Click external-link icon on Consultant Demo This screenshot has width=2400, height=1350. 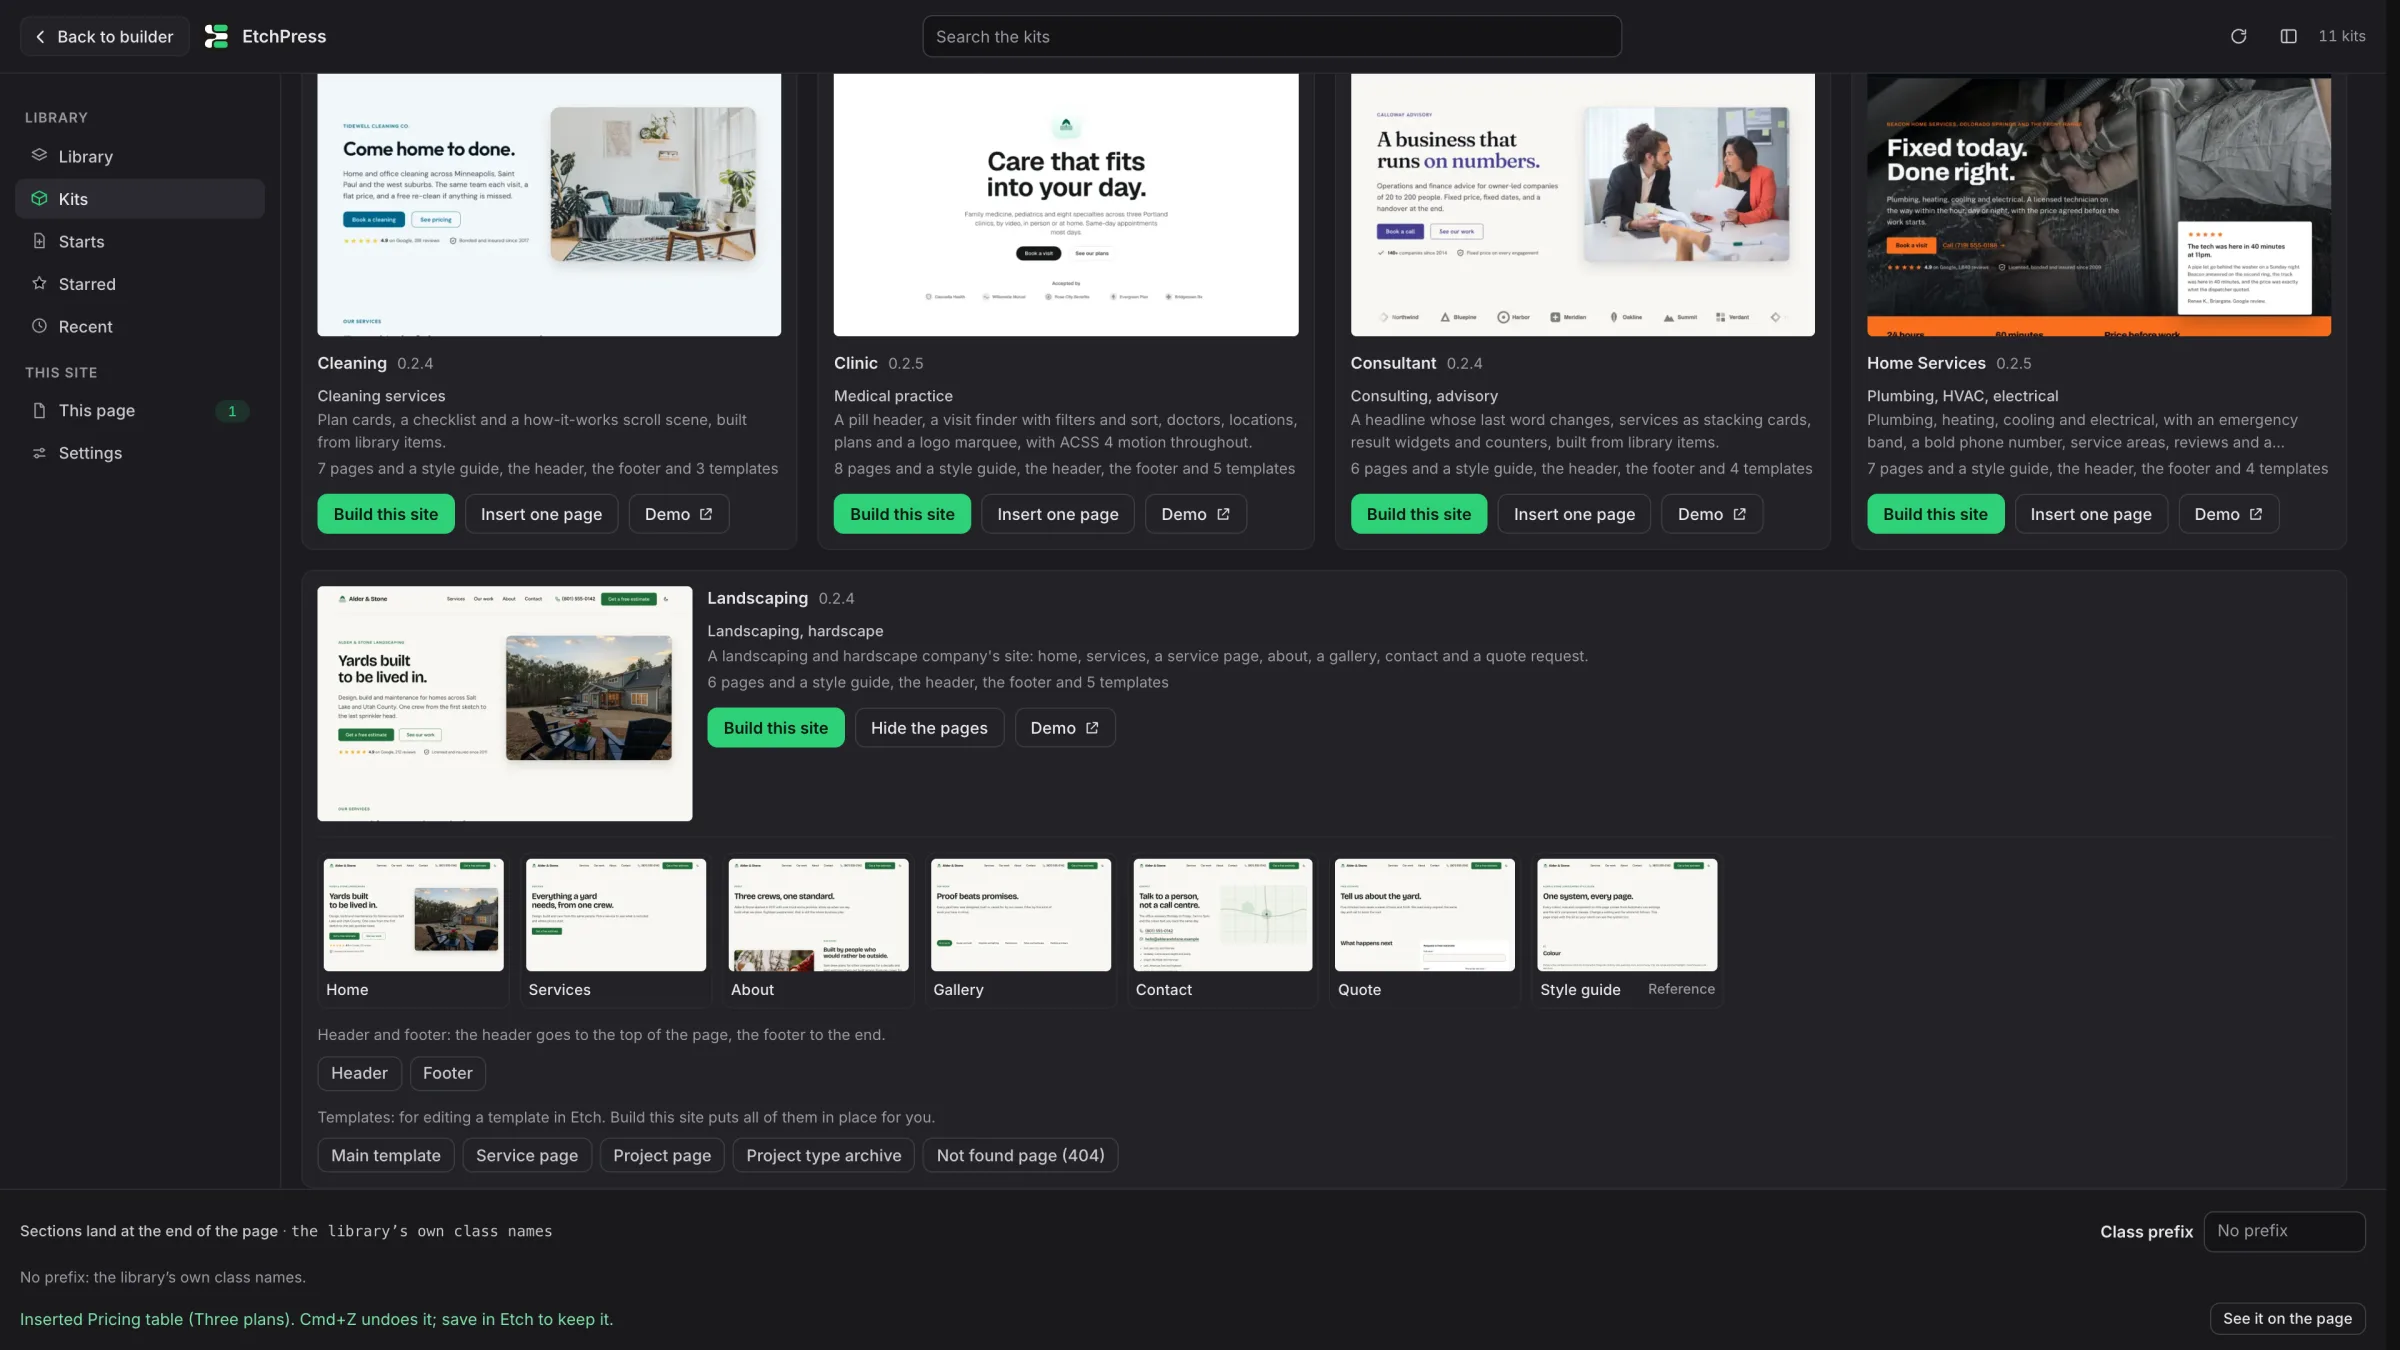tap(1739, 514)
